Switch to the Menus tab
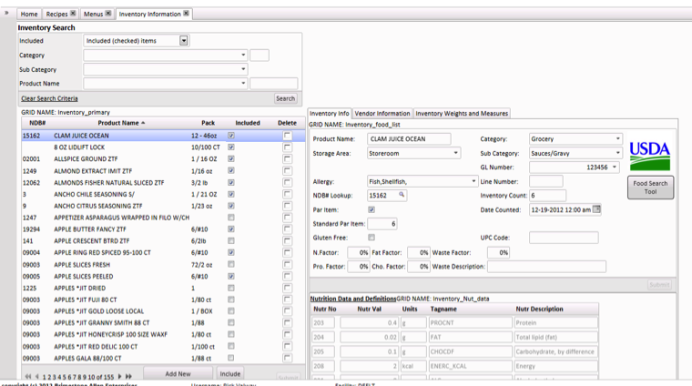Image resolution: width=692 pixels, height=386 pixels. pos(93,14)
